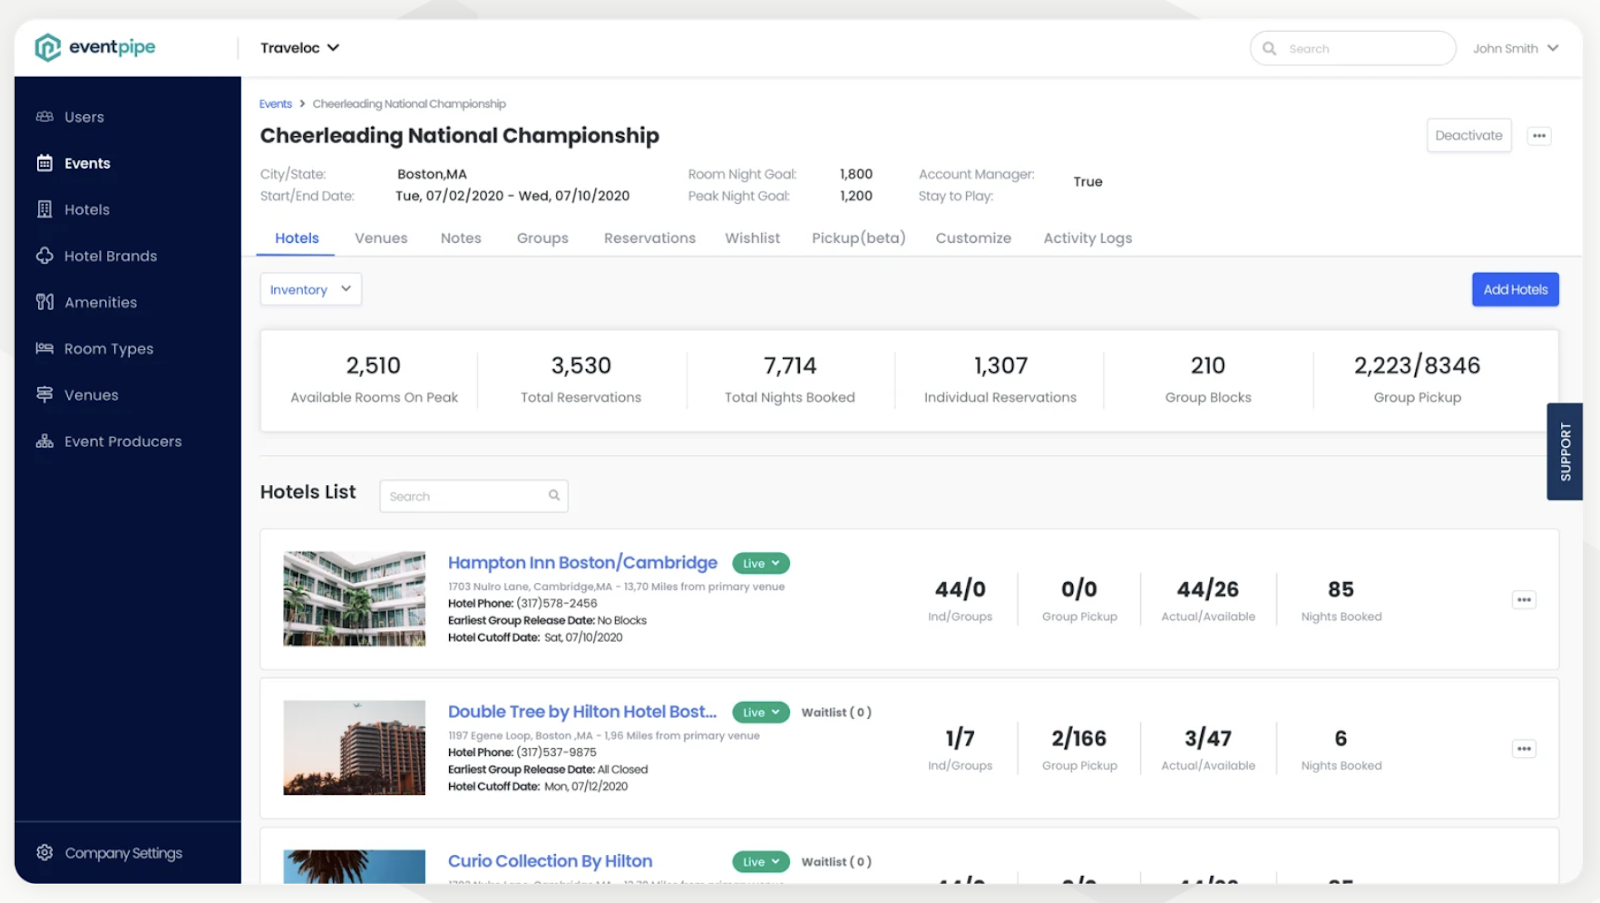Screen dimensions: 1600x903
Task: Click Double Tree 2/166 Group Pickup value
Action: click(1079, 738)
